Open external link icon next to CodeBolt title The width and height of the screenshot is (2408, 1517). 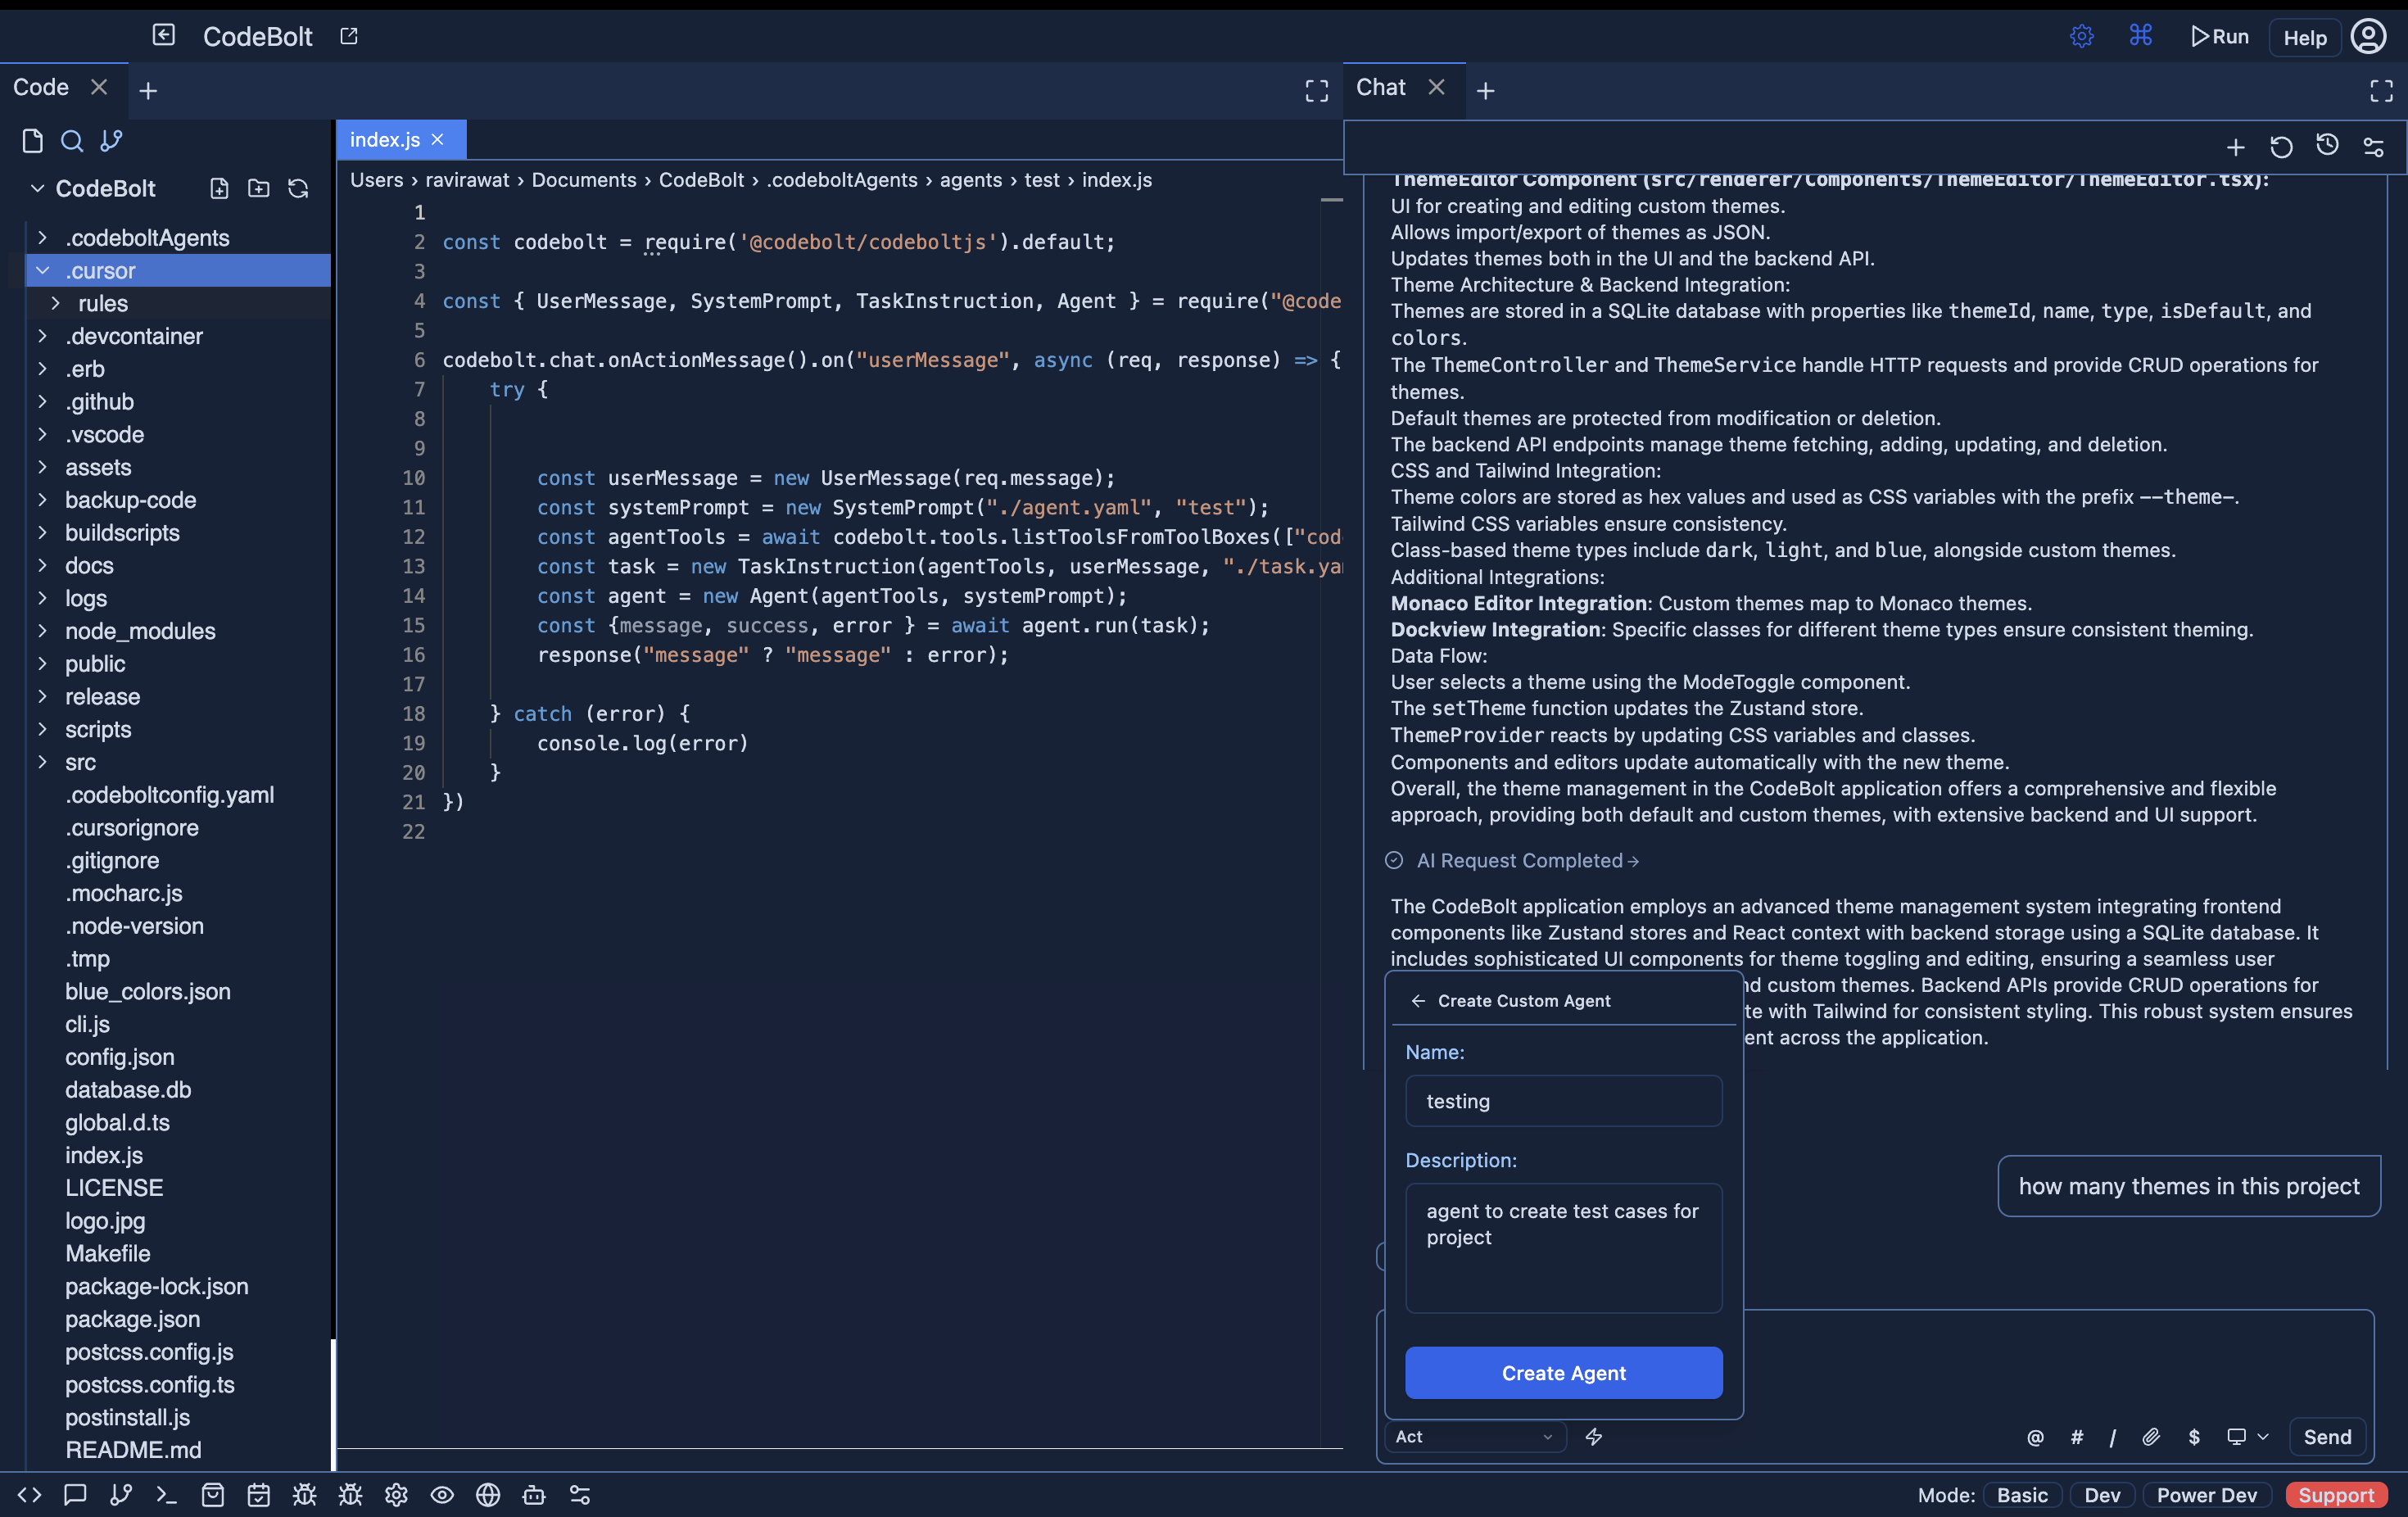coord(349,36)
